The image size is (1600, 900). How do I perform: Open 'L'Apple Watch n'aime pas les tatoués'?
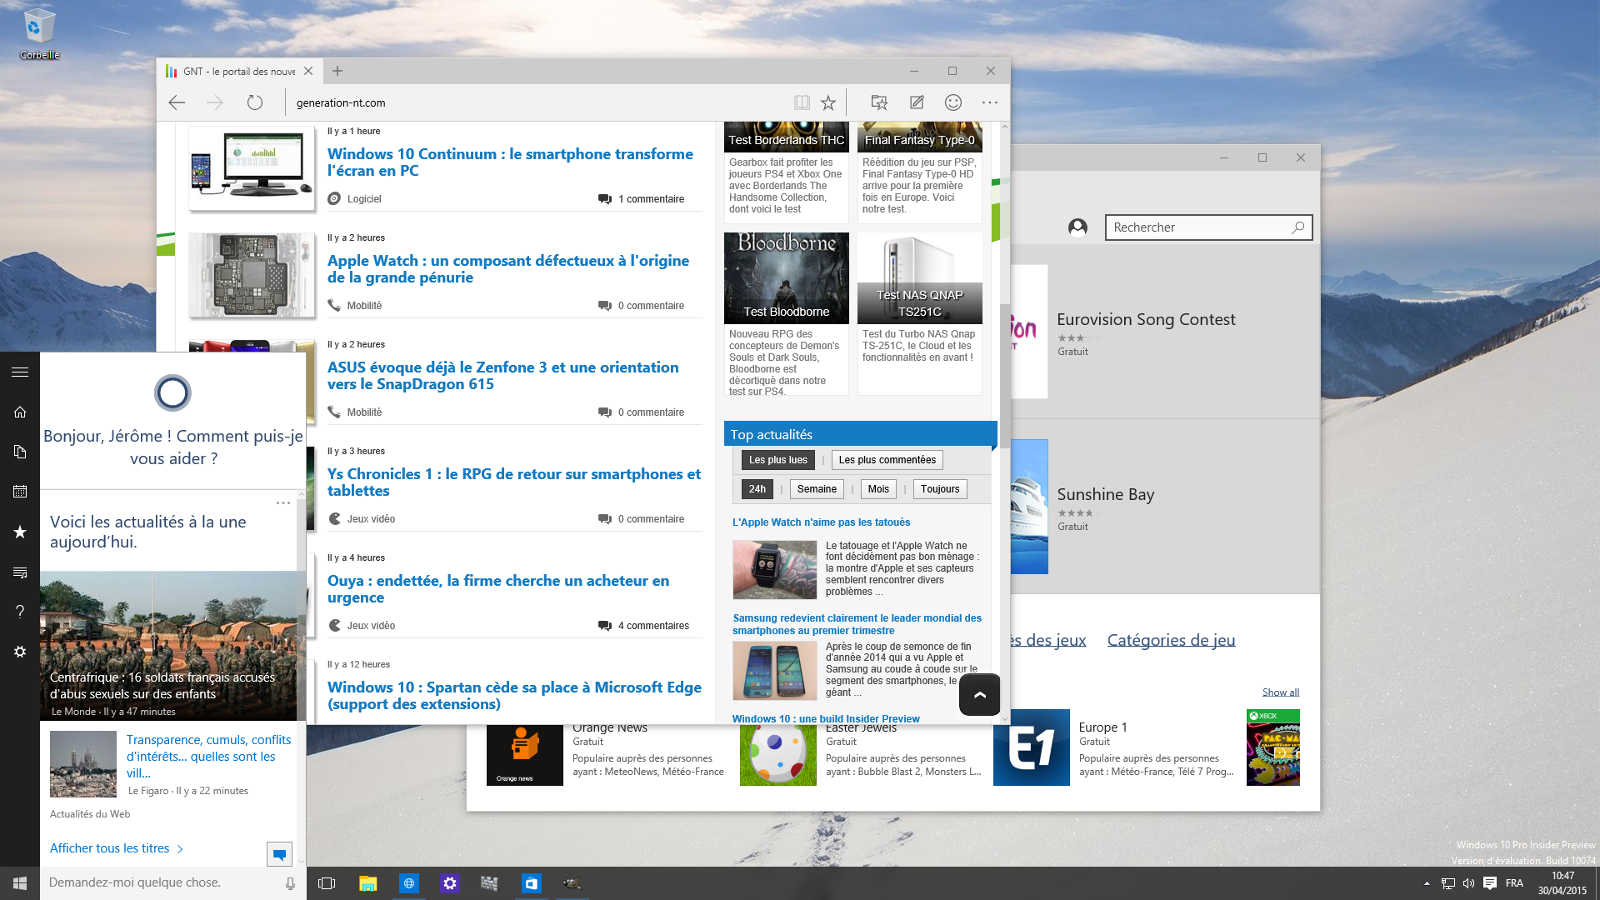821,522
